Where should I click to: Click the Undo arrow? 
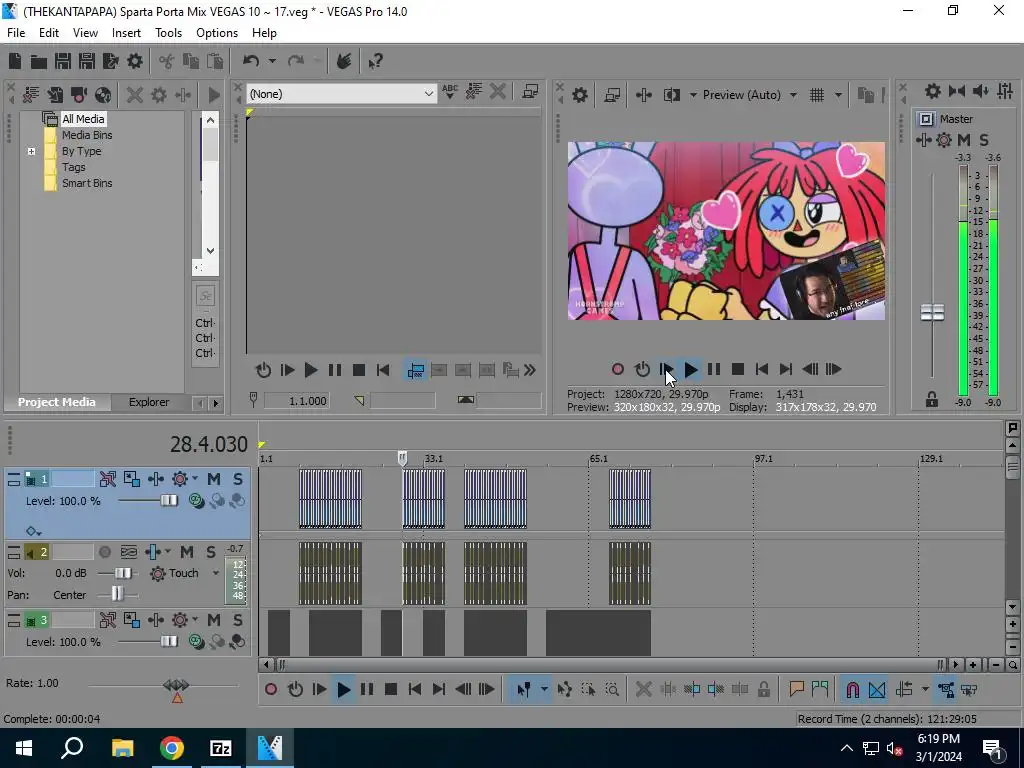[x=251, y=61]
